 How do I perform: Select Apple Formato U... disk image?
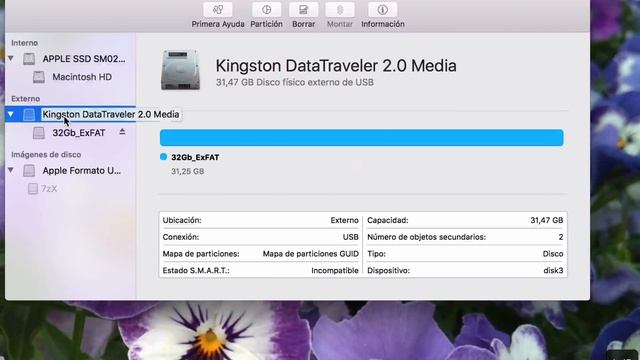82,171
